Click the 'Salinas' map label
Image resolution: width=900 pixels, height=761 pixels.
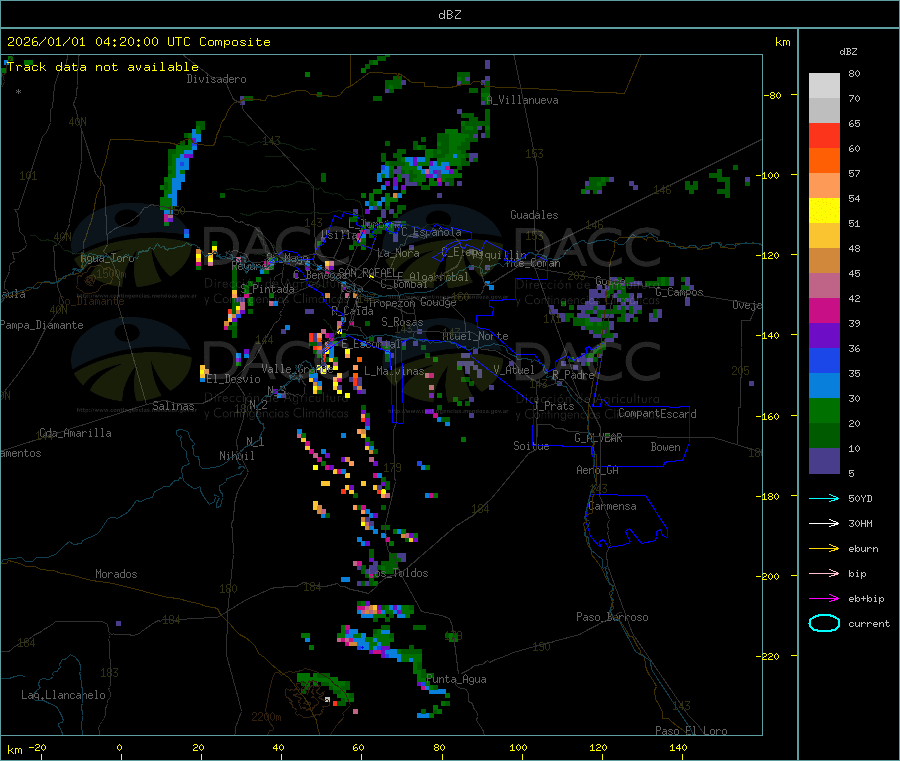point(173,406)
